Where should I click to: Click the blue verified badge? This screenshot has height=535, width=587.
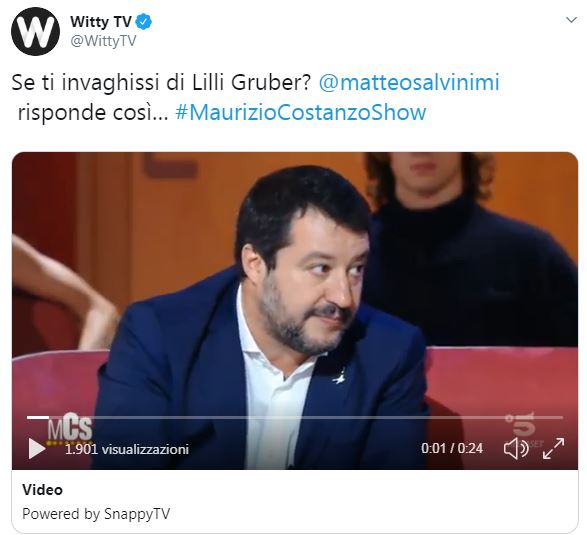[143, 22]
